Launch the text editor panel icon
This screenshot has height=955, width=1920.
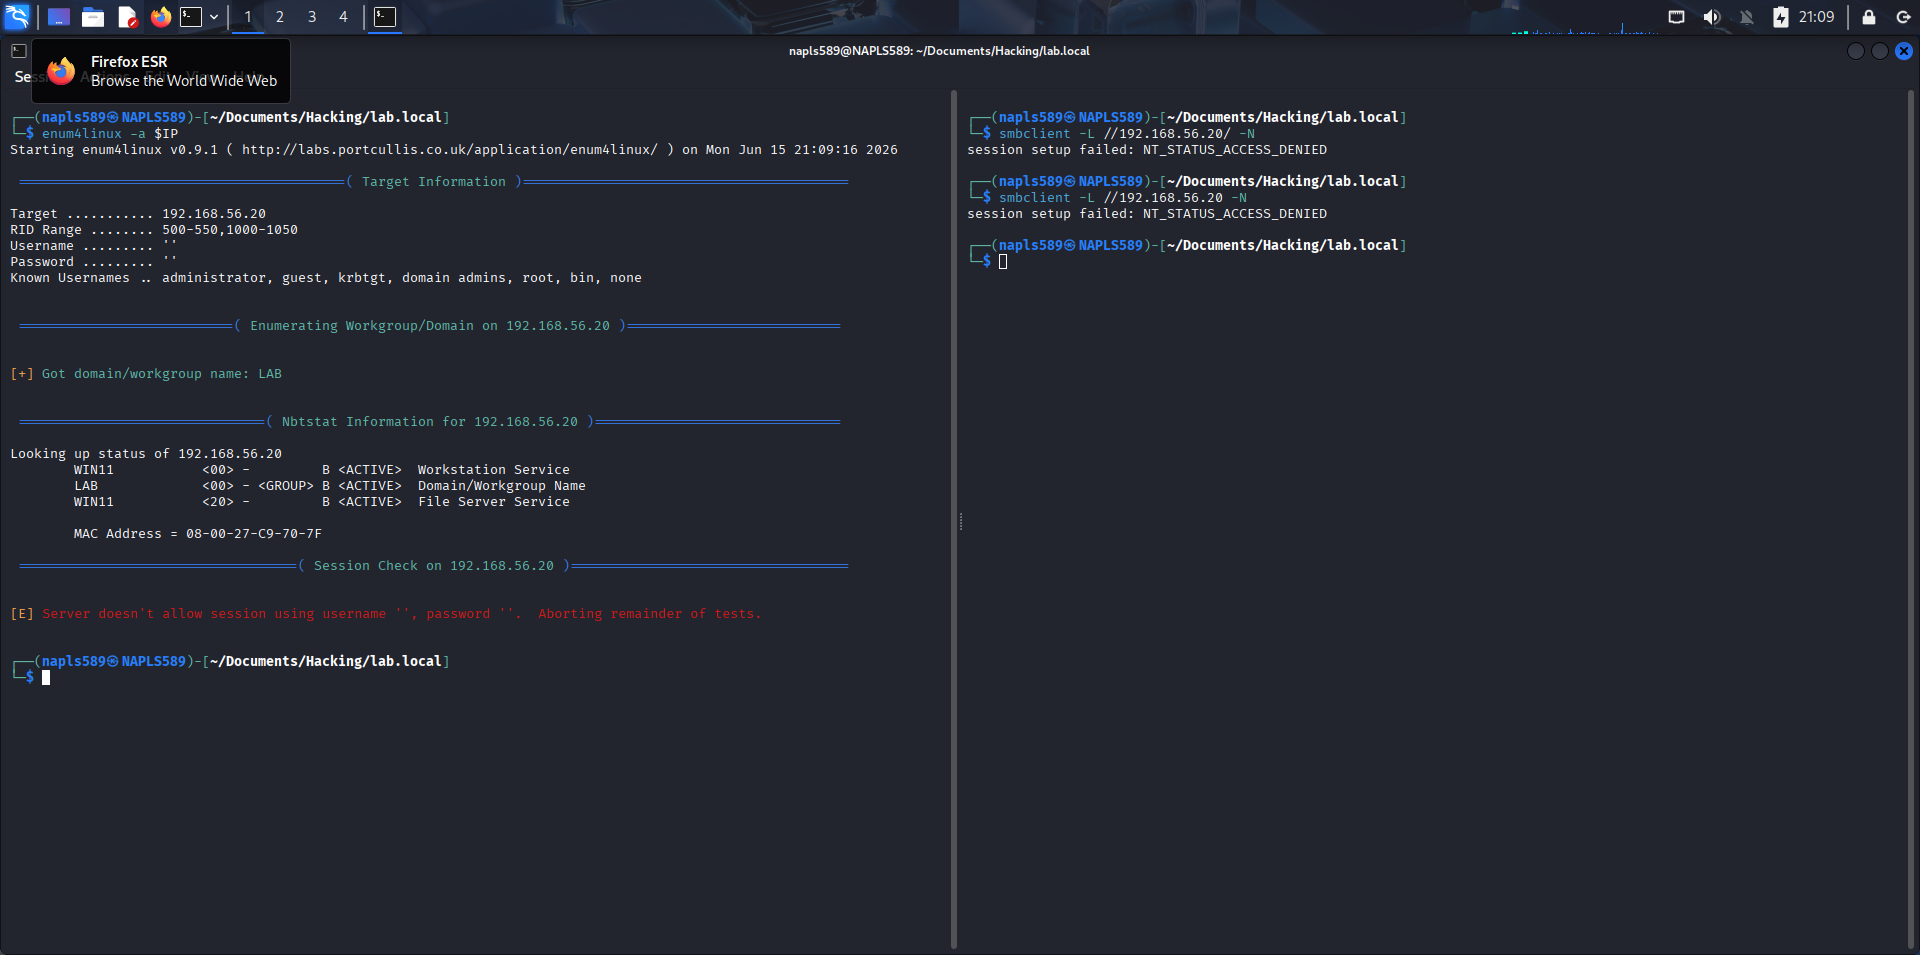point(127,17)
